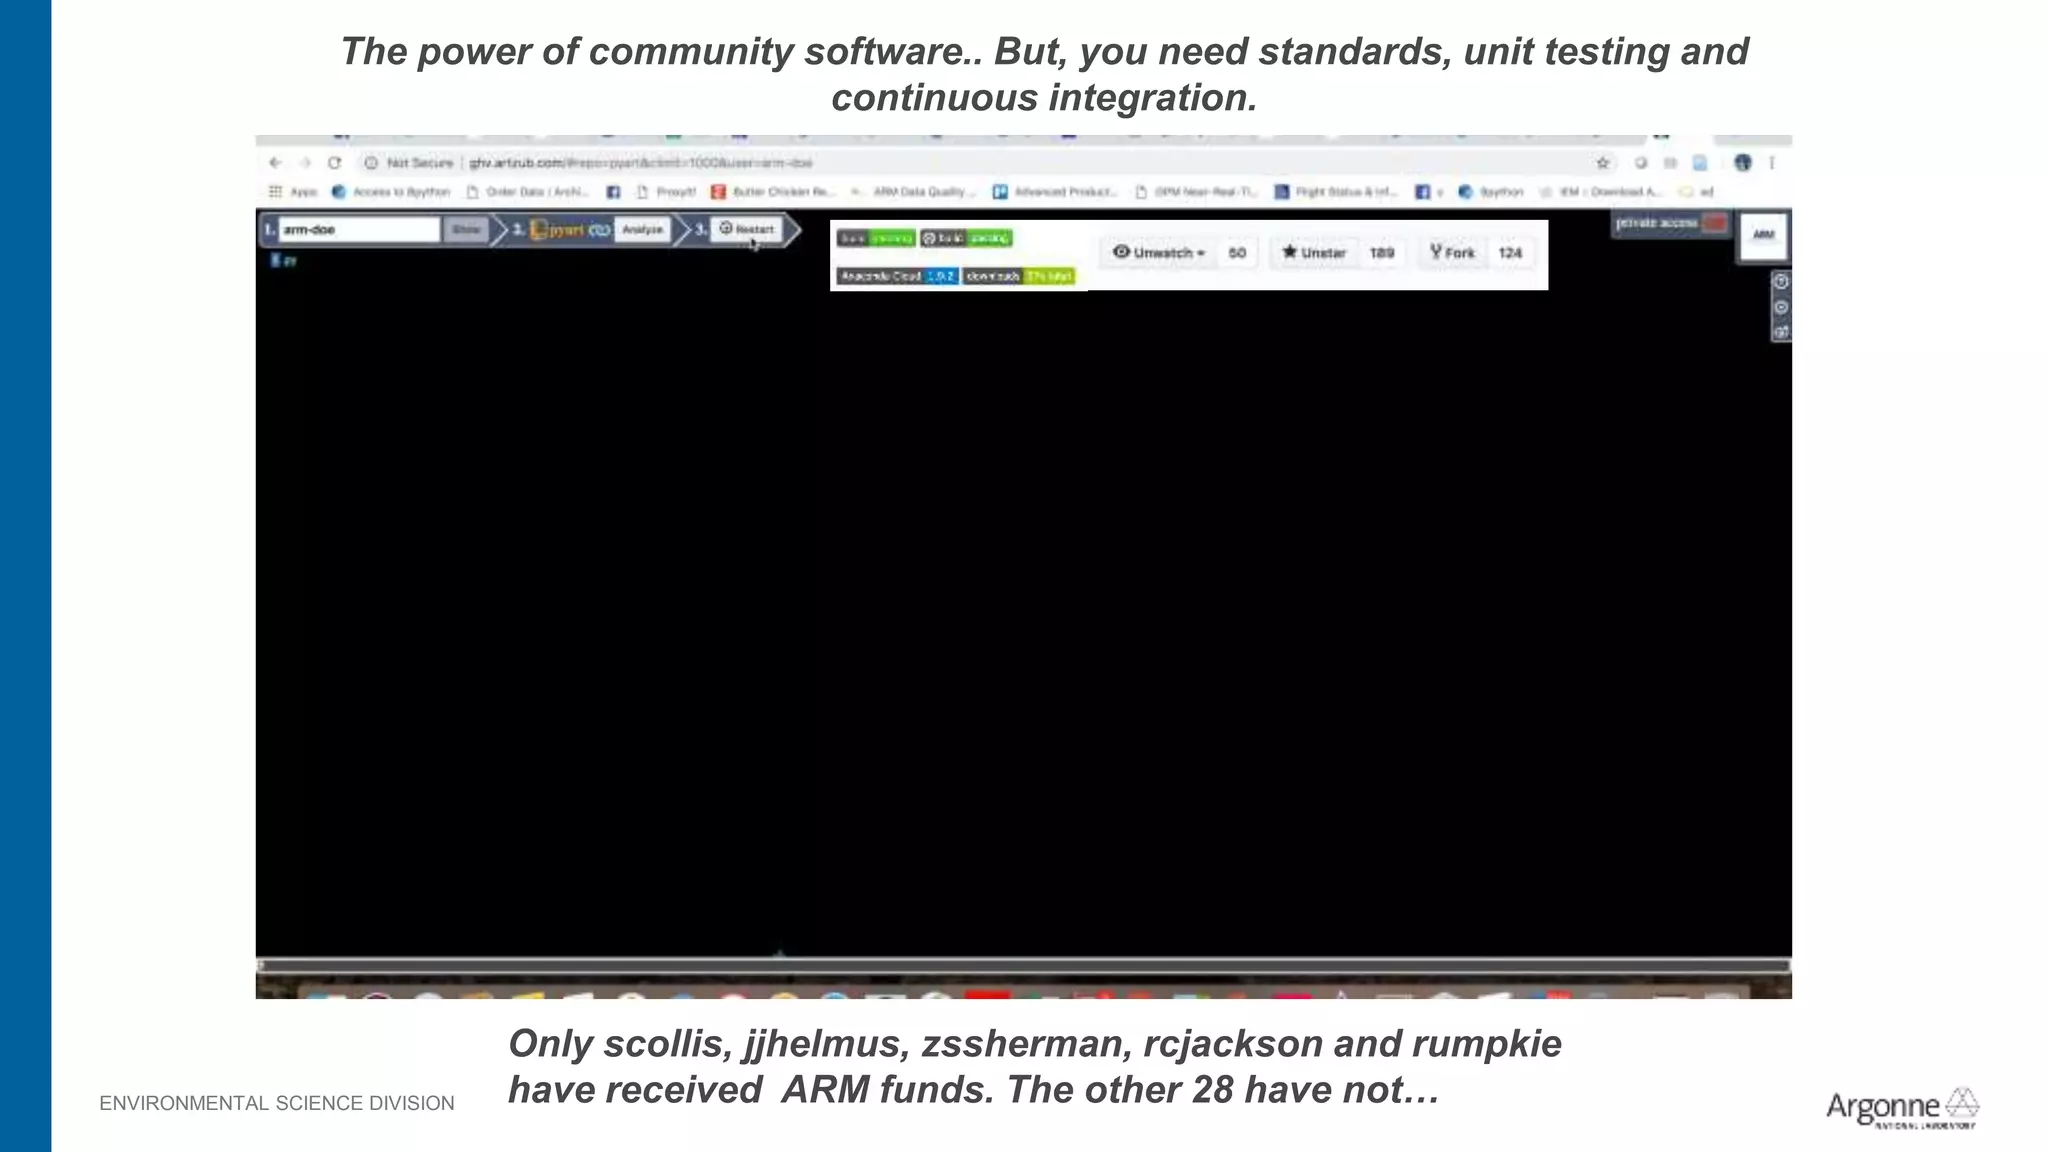Click the Show button in step 1
Image resolution: width=2048 pixels, height=1152 pixels.
click(466, 230)
